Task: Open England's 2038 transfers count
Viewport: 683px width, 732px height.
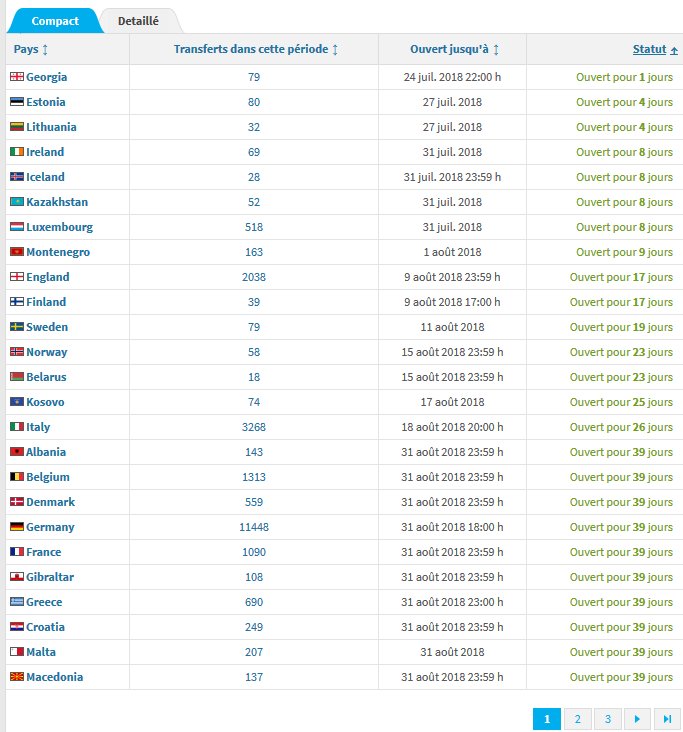Action: (254, 277)
